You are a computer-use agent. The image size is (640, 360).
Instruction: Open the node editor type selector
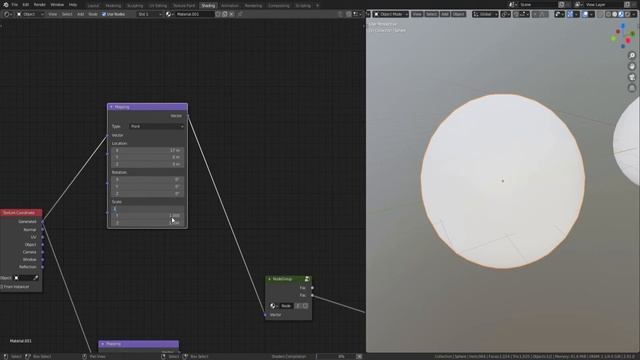click(8, 14)
